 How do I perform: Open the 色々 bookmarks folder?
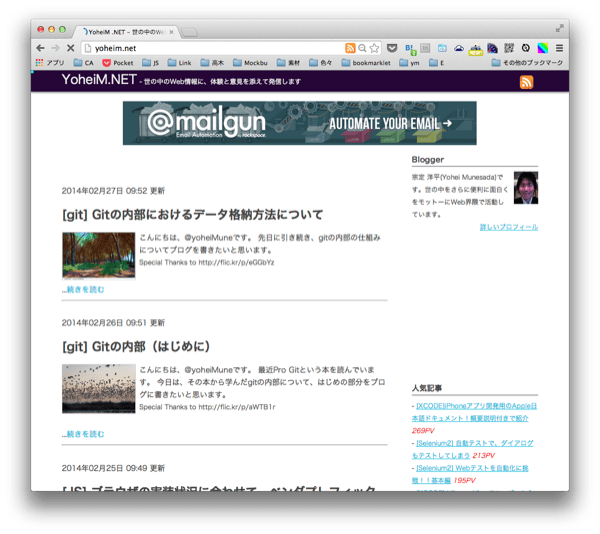(x=321, y=63)
